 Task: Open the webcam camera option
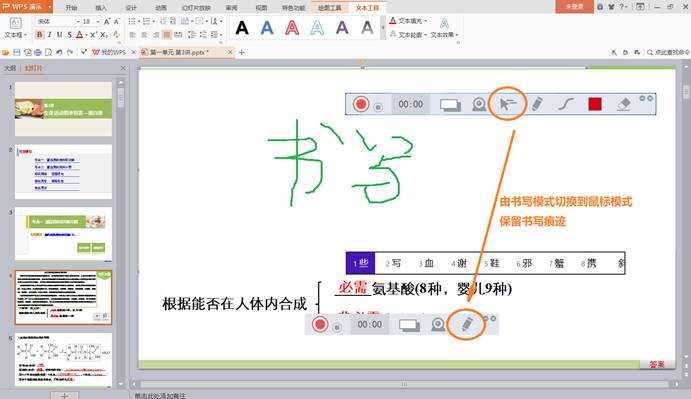tap(479, 104)
